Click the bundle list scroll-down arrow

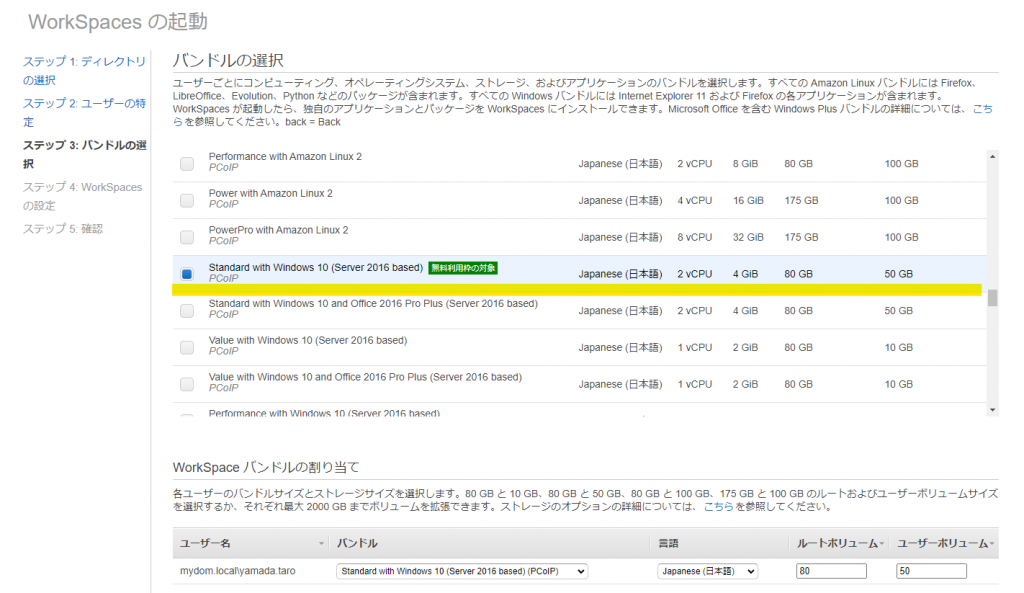coord(992,409)
